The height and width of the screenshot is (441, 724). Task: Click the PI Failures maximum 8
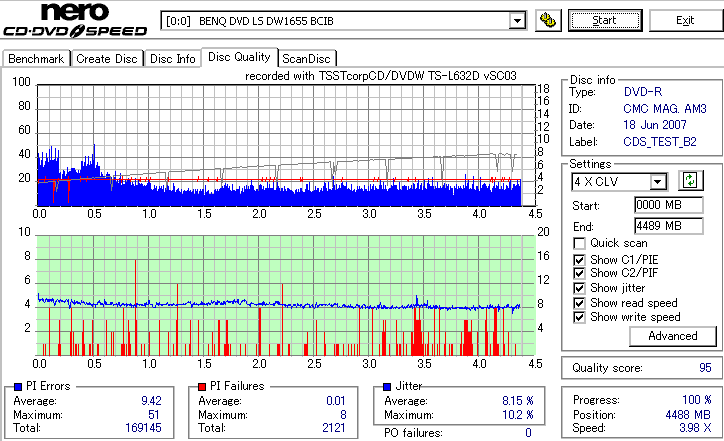click(343, 415)
